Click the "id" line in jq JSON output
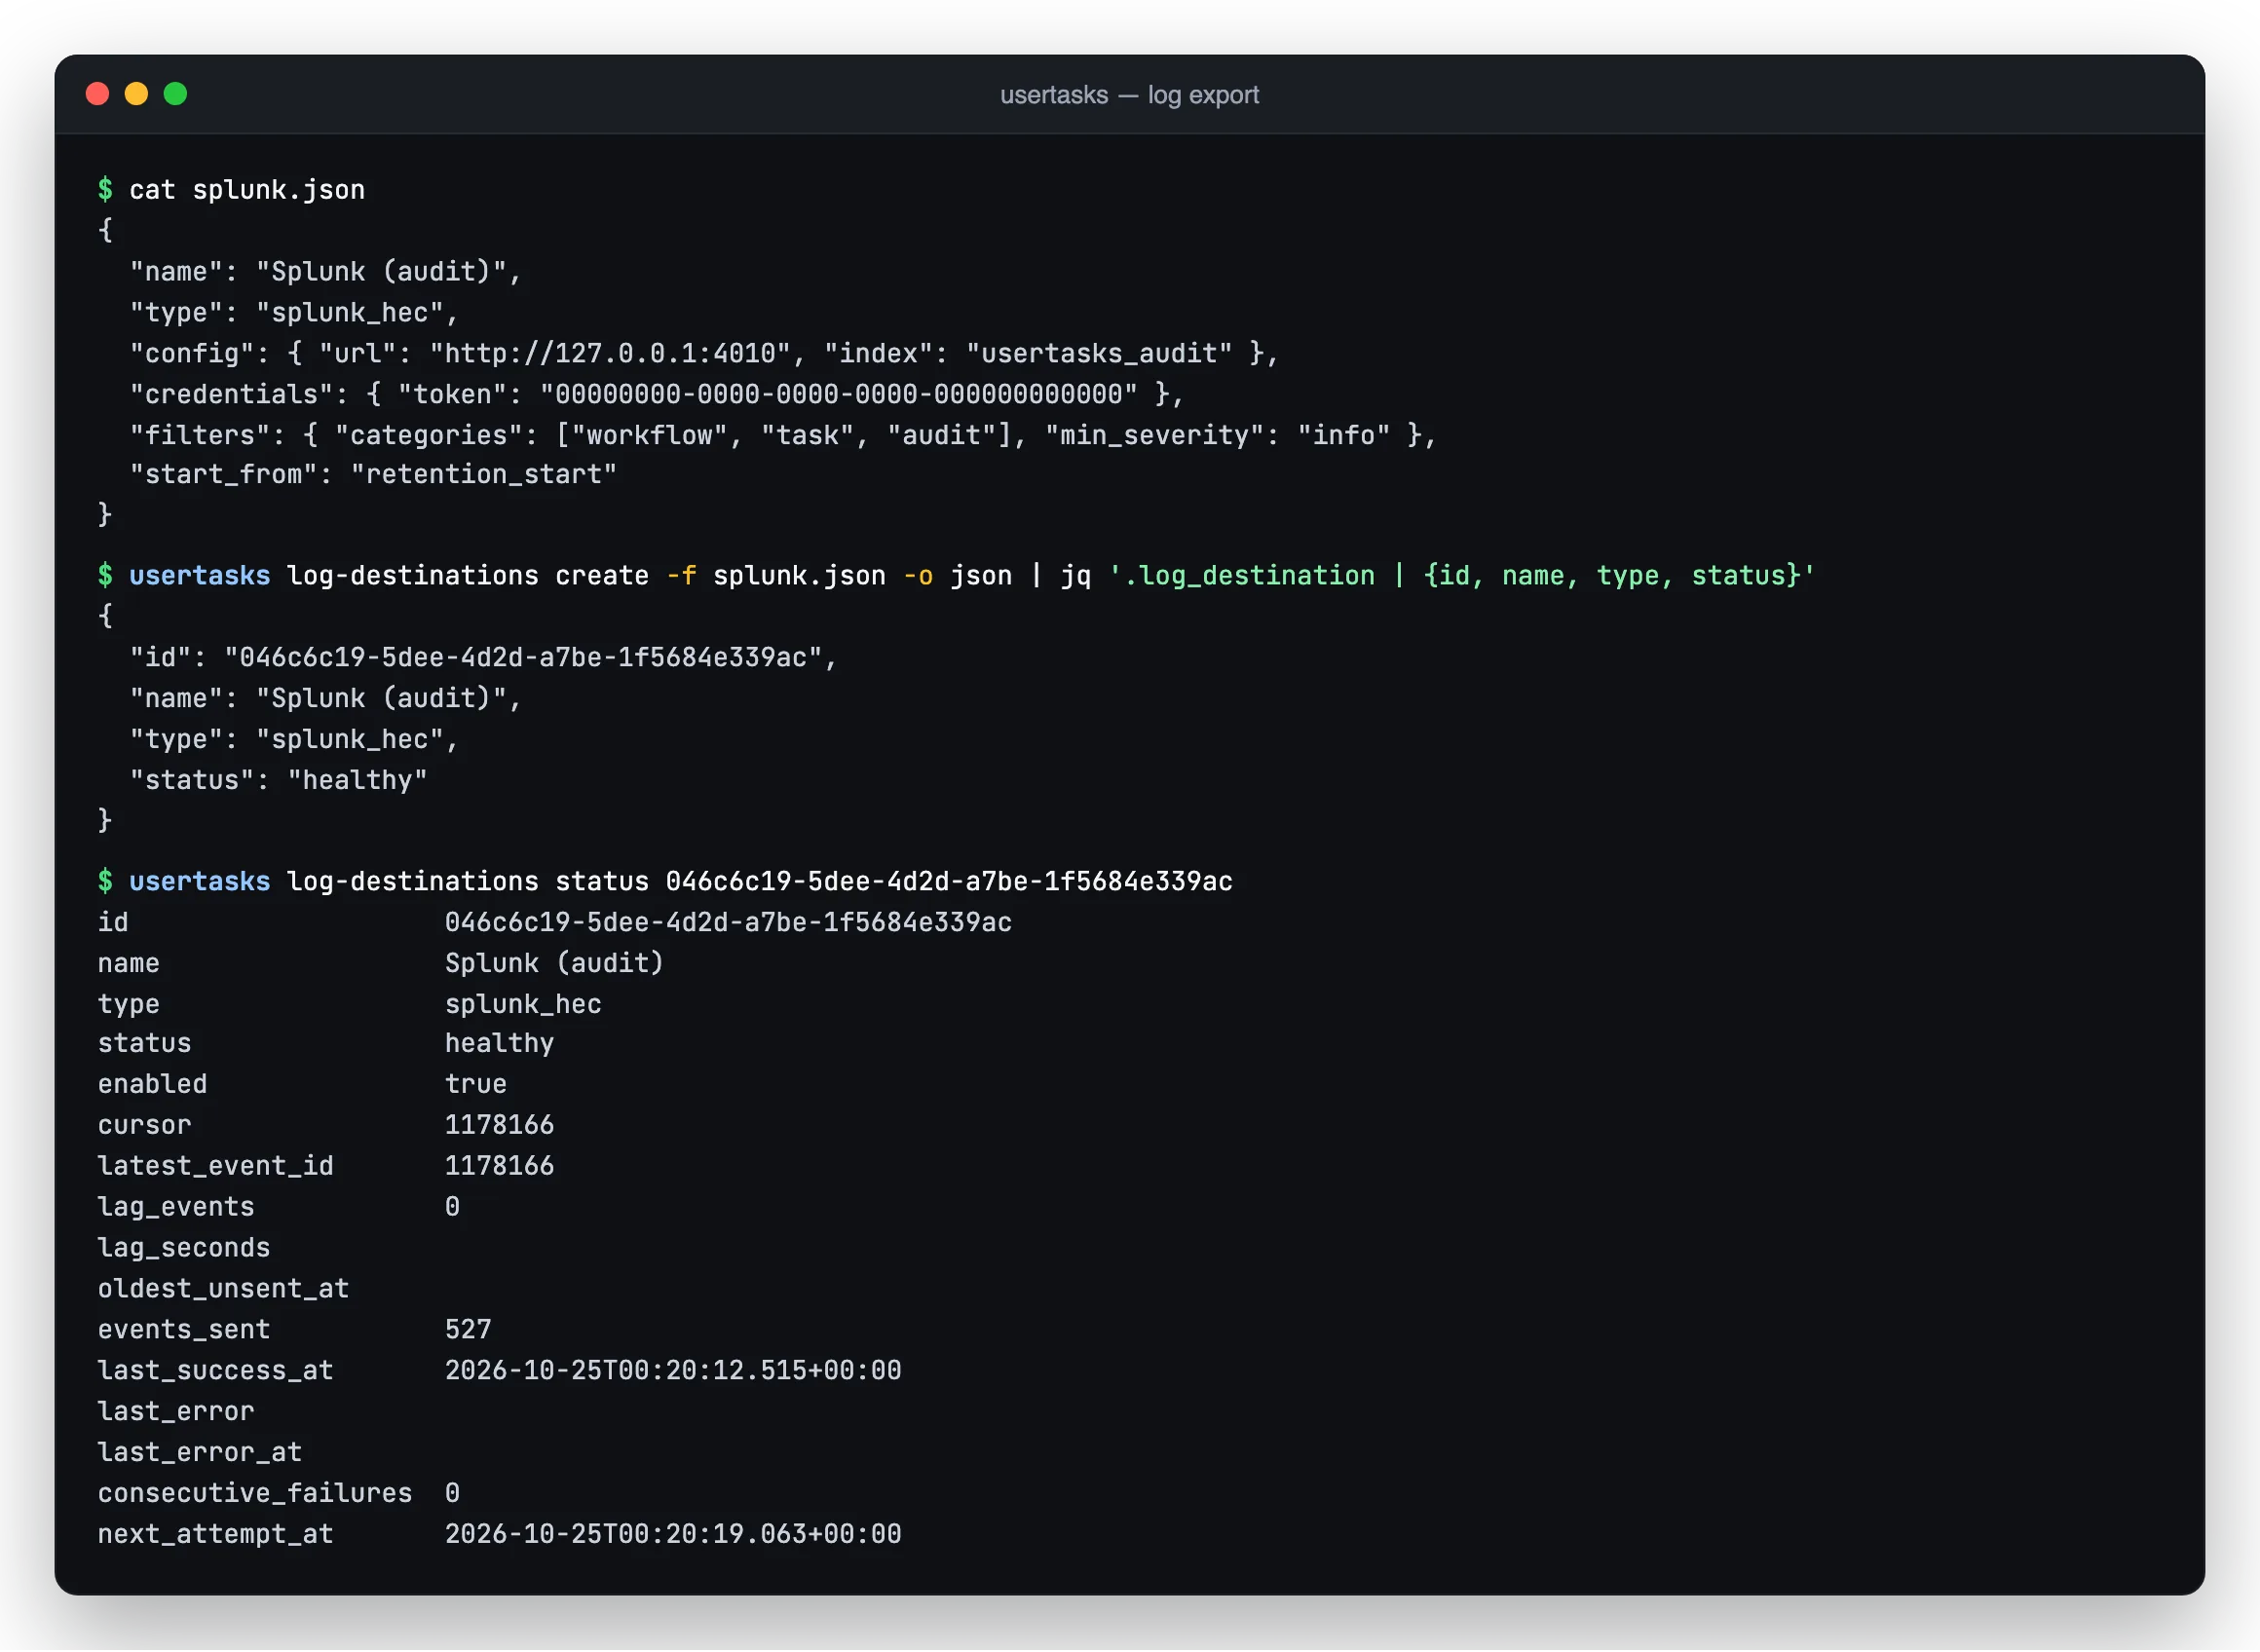 [x=483, y=658]
